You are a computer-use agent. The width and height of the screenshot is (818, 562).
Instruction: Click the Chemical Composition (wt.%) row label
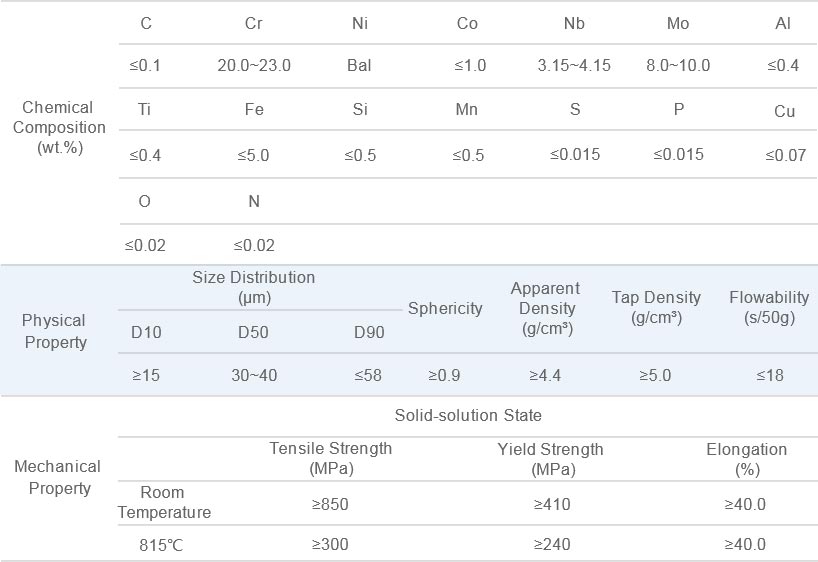[58, 128]
